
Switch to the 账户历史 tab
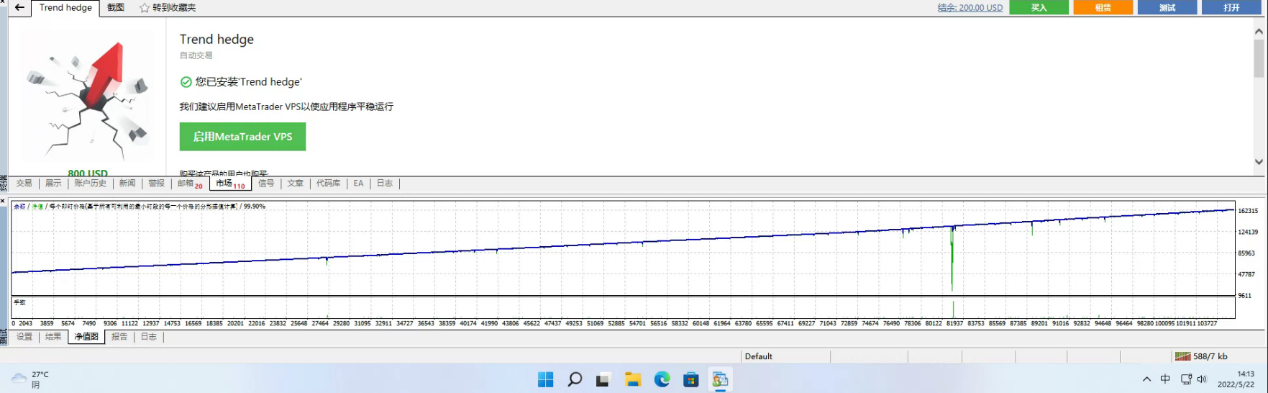(90, 183)
